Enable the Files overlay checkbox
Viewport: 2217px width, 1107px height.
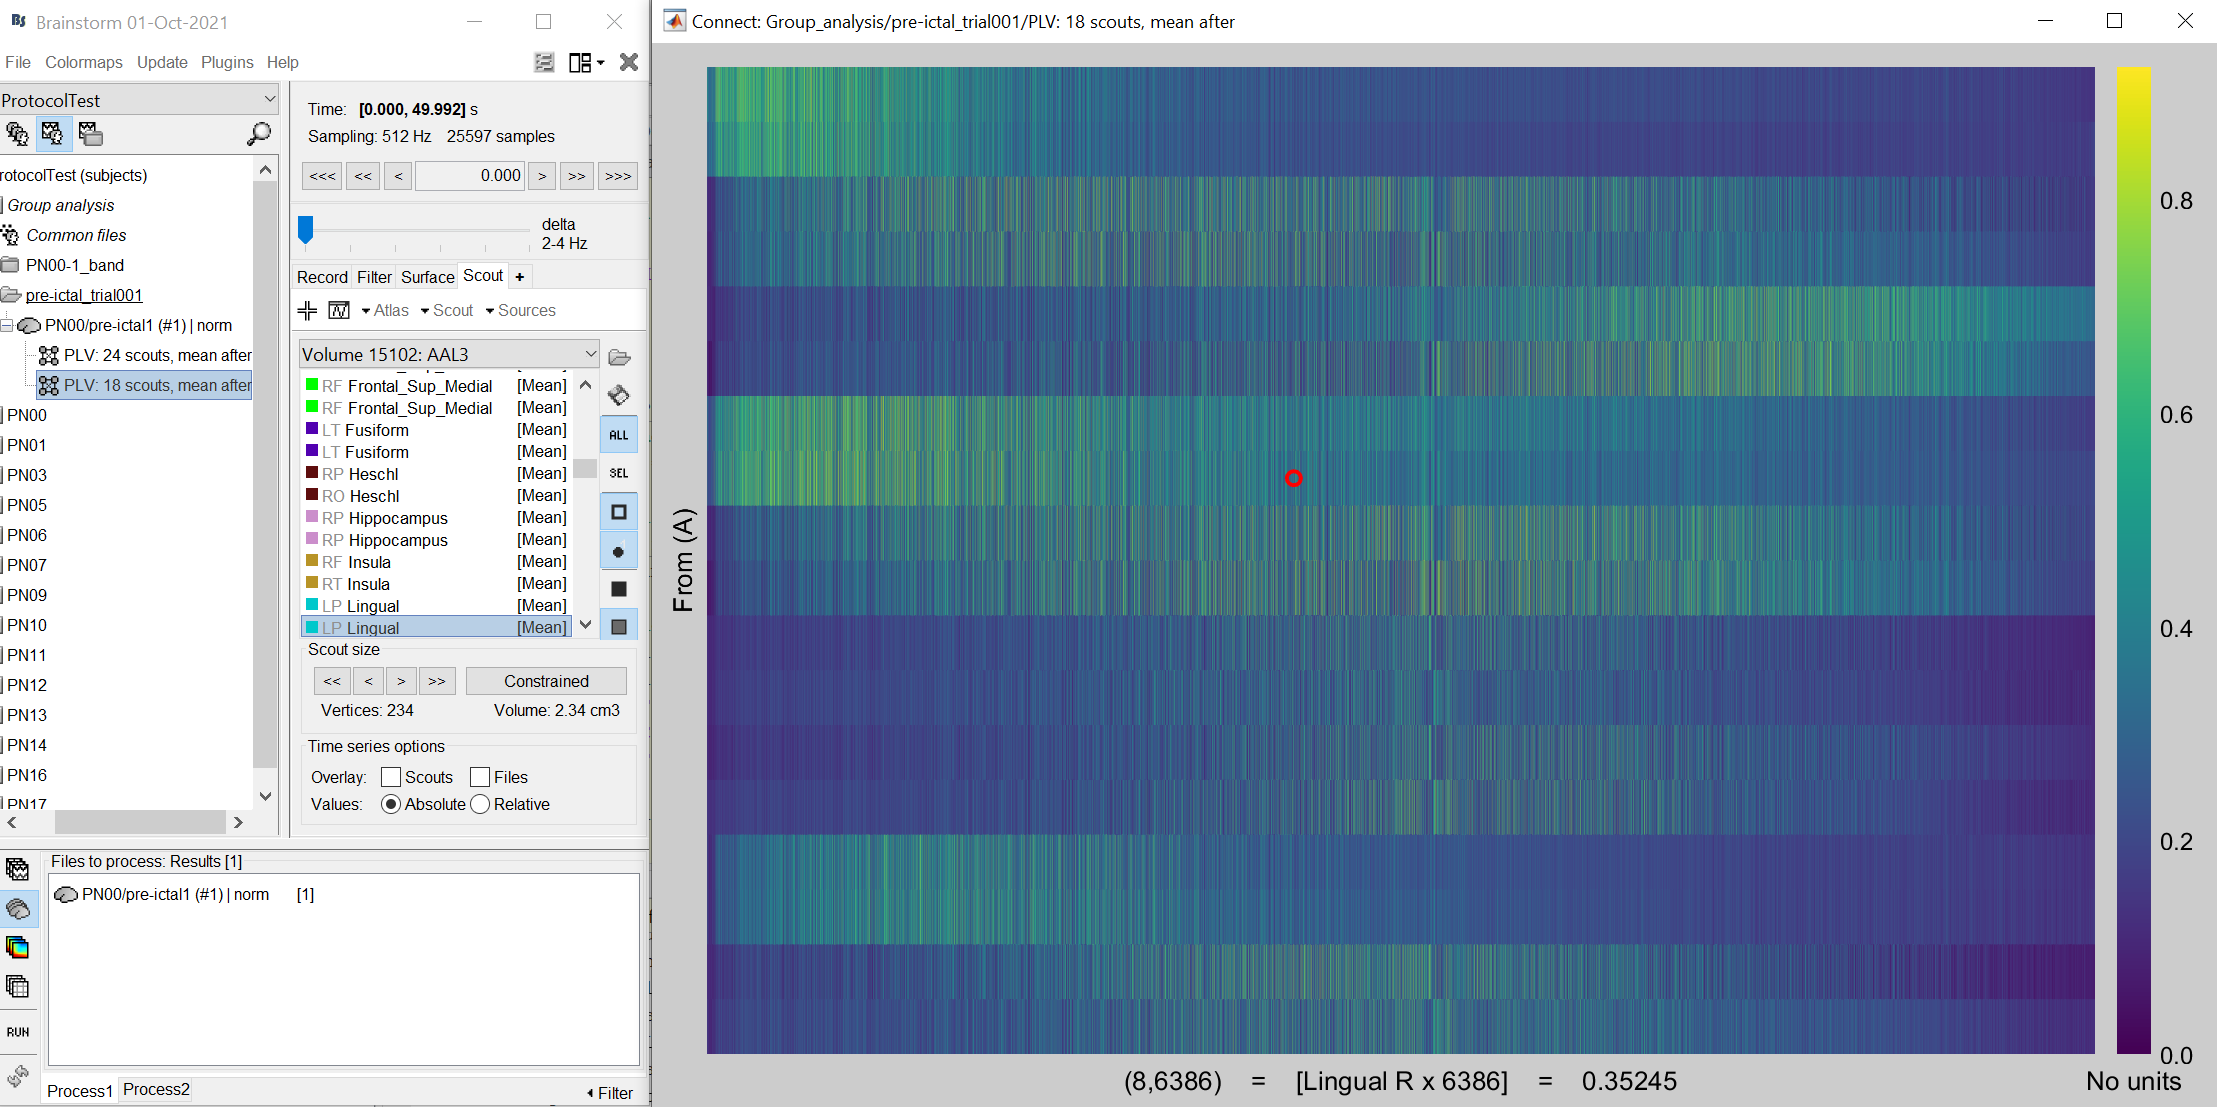coord(480,777)
